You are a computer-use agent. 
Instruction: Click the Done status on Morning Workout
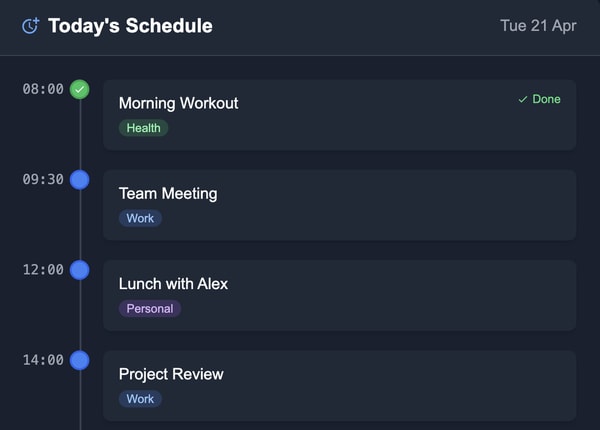(x=539, y=99)
